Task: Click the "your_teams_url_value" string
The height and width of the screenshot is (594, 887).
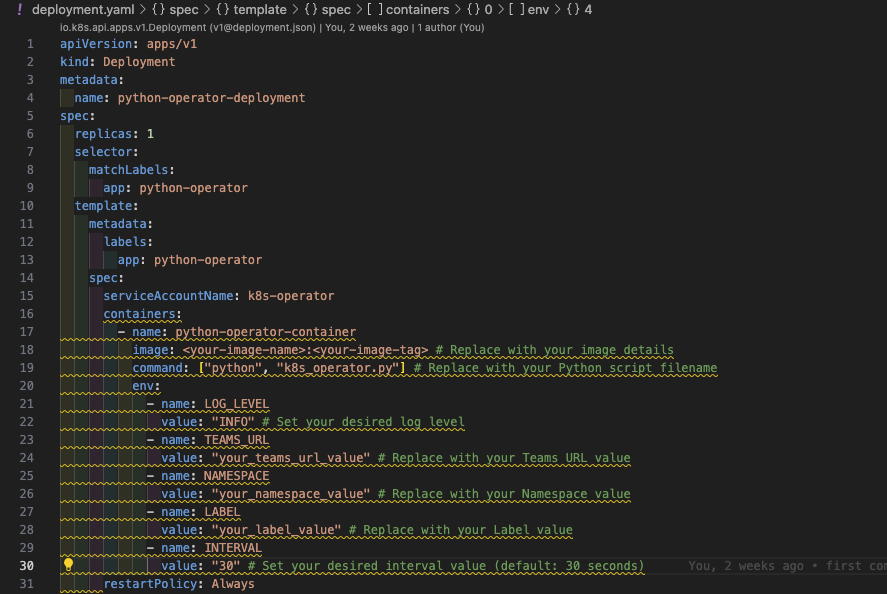Action: click(291, 458)
